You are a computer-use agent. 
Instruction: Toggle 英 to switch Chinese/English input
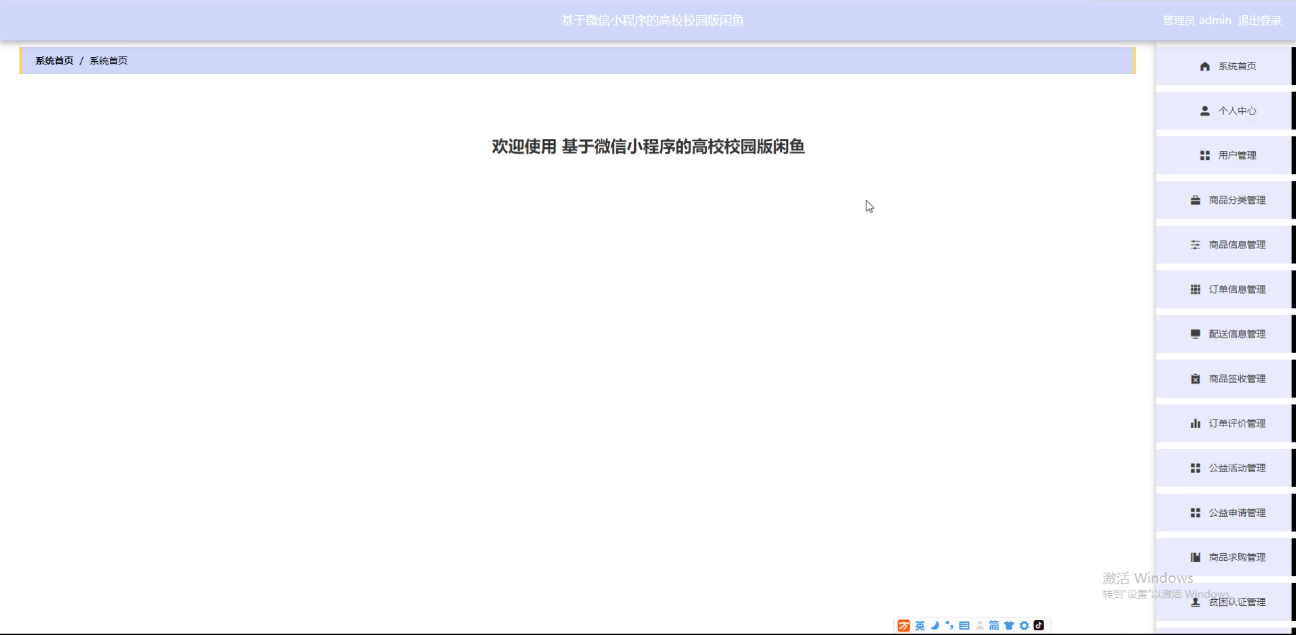(x=920, y=626)
